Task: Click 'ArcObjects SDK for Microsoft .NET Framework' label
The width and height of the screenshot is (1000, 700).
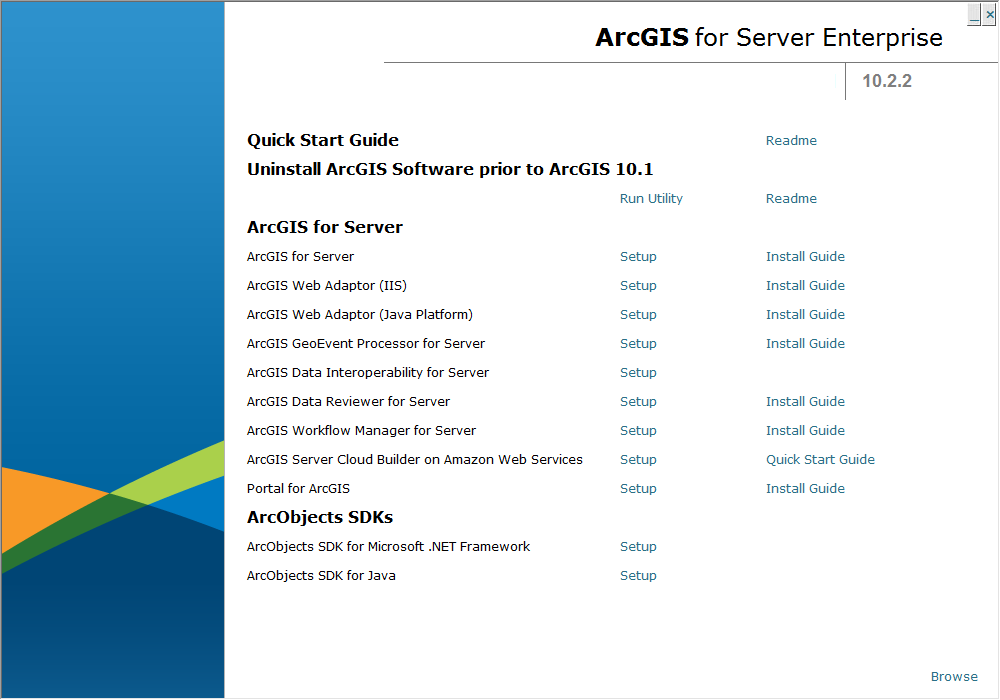Action: point(388,546)
